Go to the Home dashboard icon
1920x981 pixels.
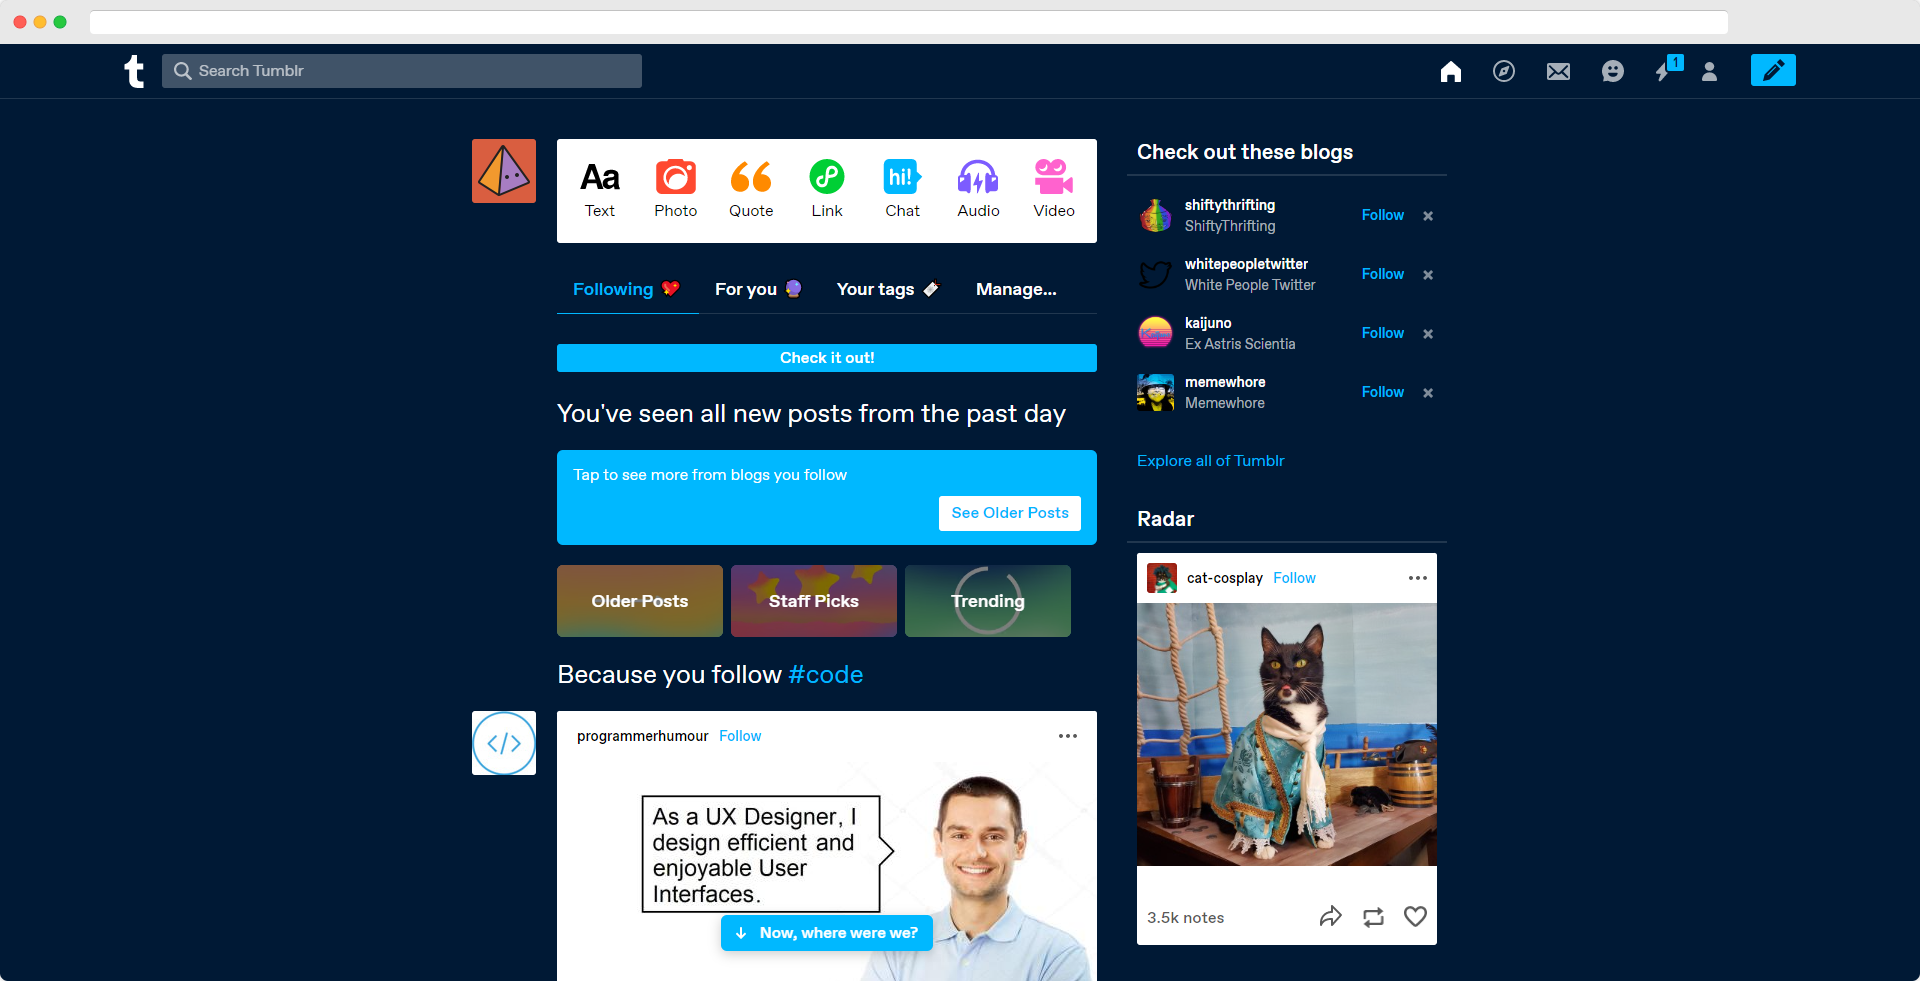pos(1450,71)
